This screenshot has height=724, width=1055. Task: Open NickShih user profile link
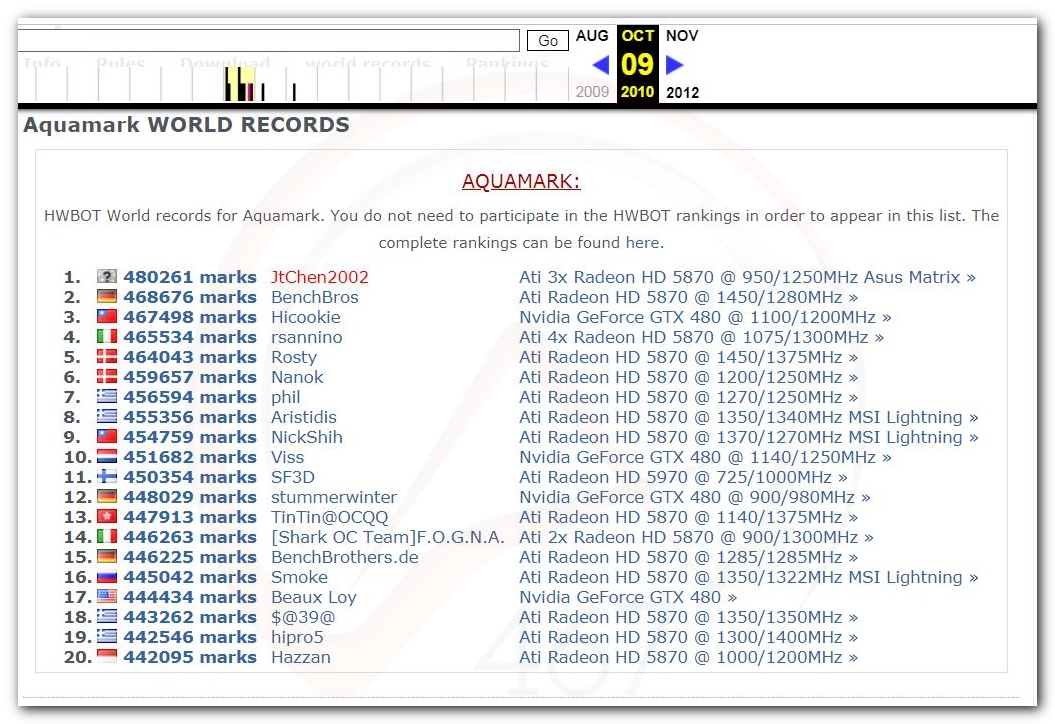tap(307, 437)
